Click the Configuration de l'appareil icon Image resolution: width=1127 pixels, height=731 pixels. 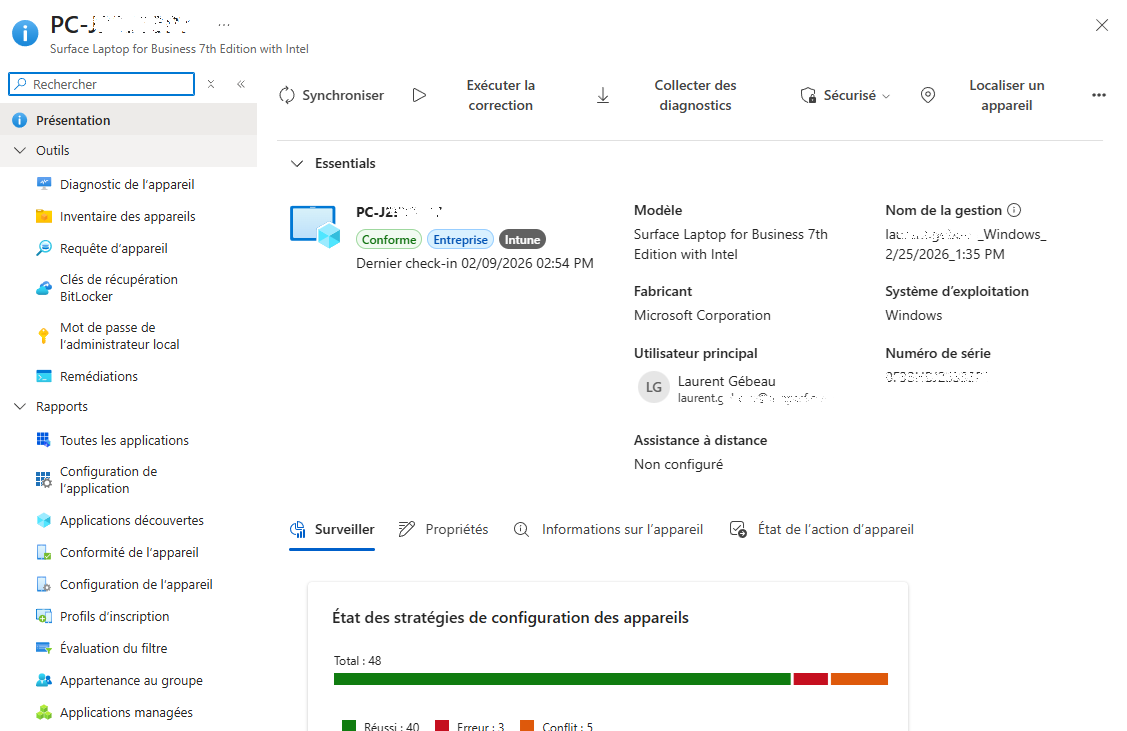coord(44,584)
